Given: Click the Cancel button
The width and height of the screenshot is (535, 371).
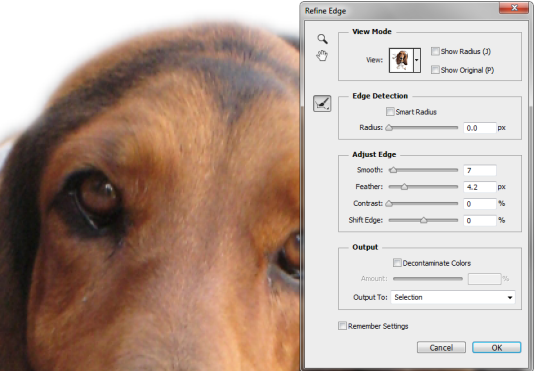Looking at the screenshot, I should coord(441,347).
